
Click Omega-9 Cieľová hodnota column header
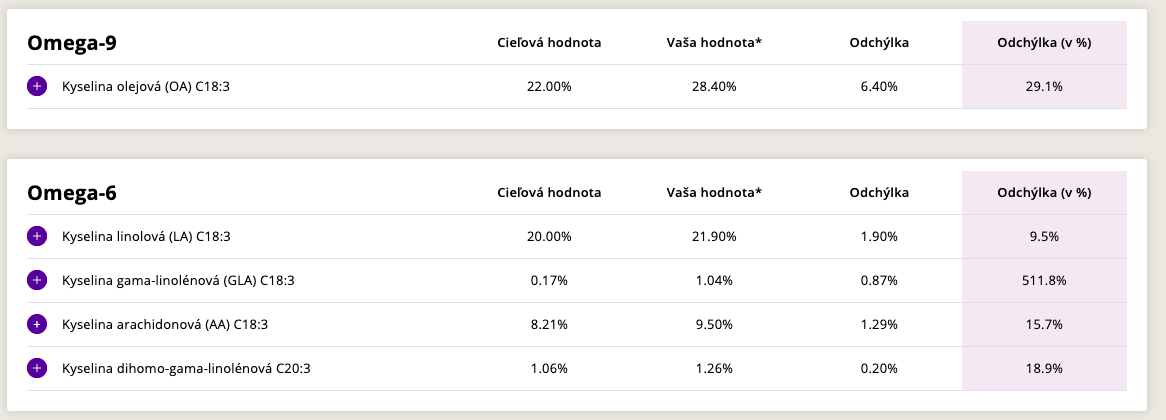549,43
